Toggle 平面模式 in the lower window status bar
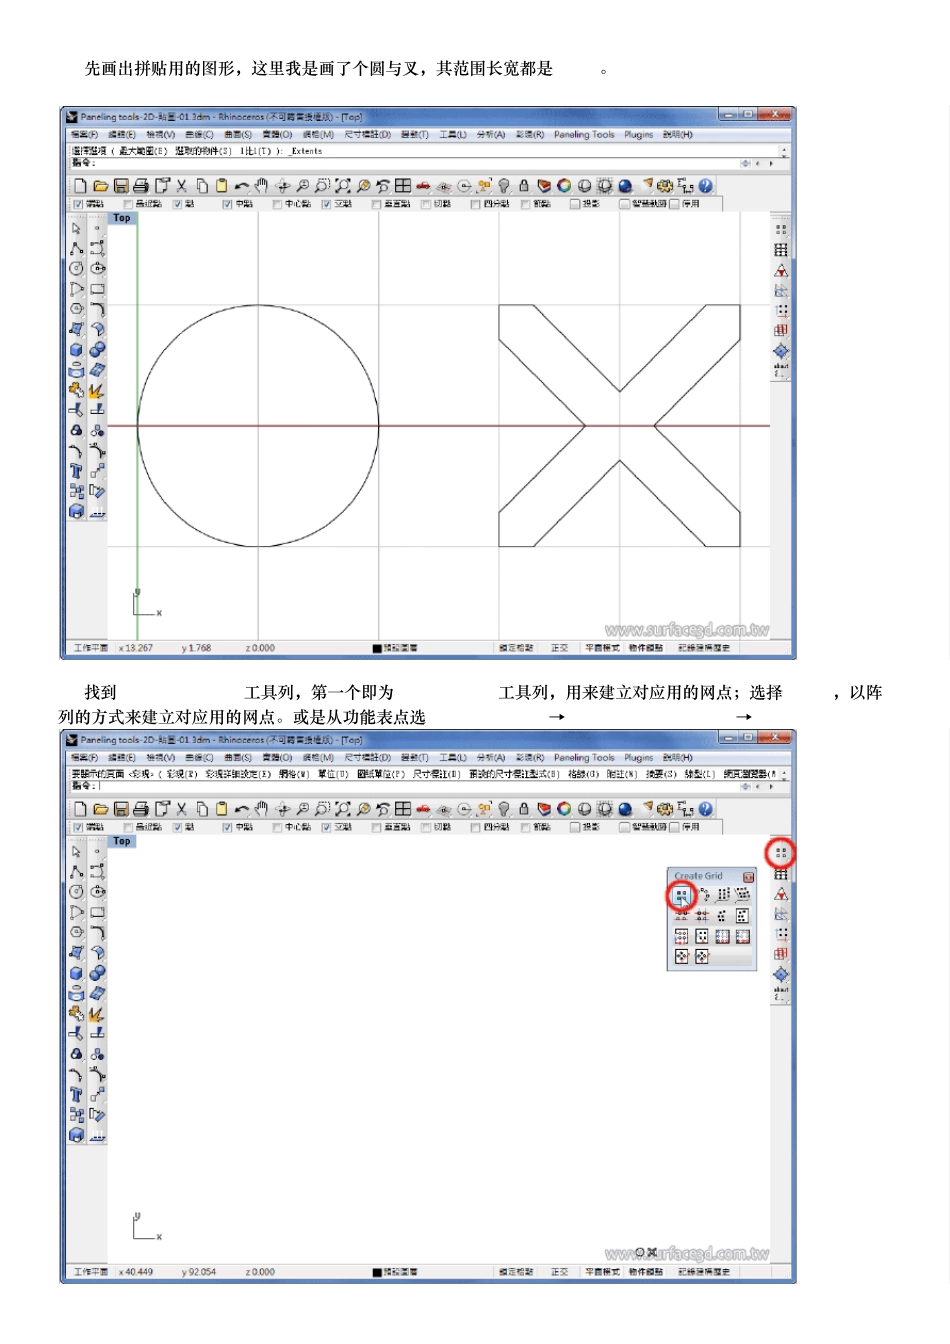Viewport: 950px width, 1344px height. [x=602, y=1272]
